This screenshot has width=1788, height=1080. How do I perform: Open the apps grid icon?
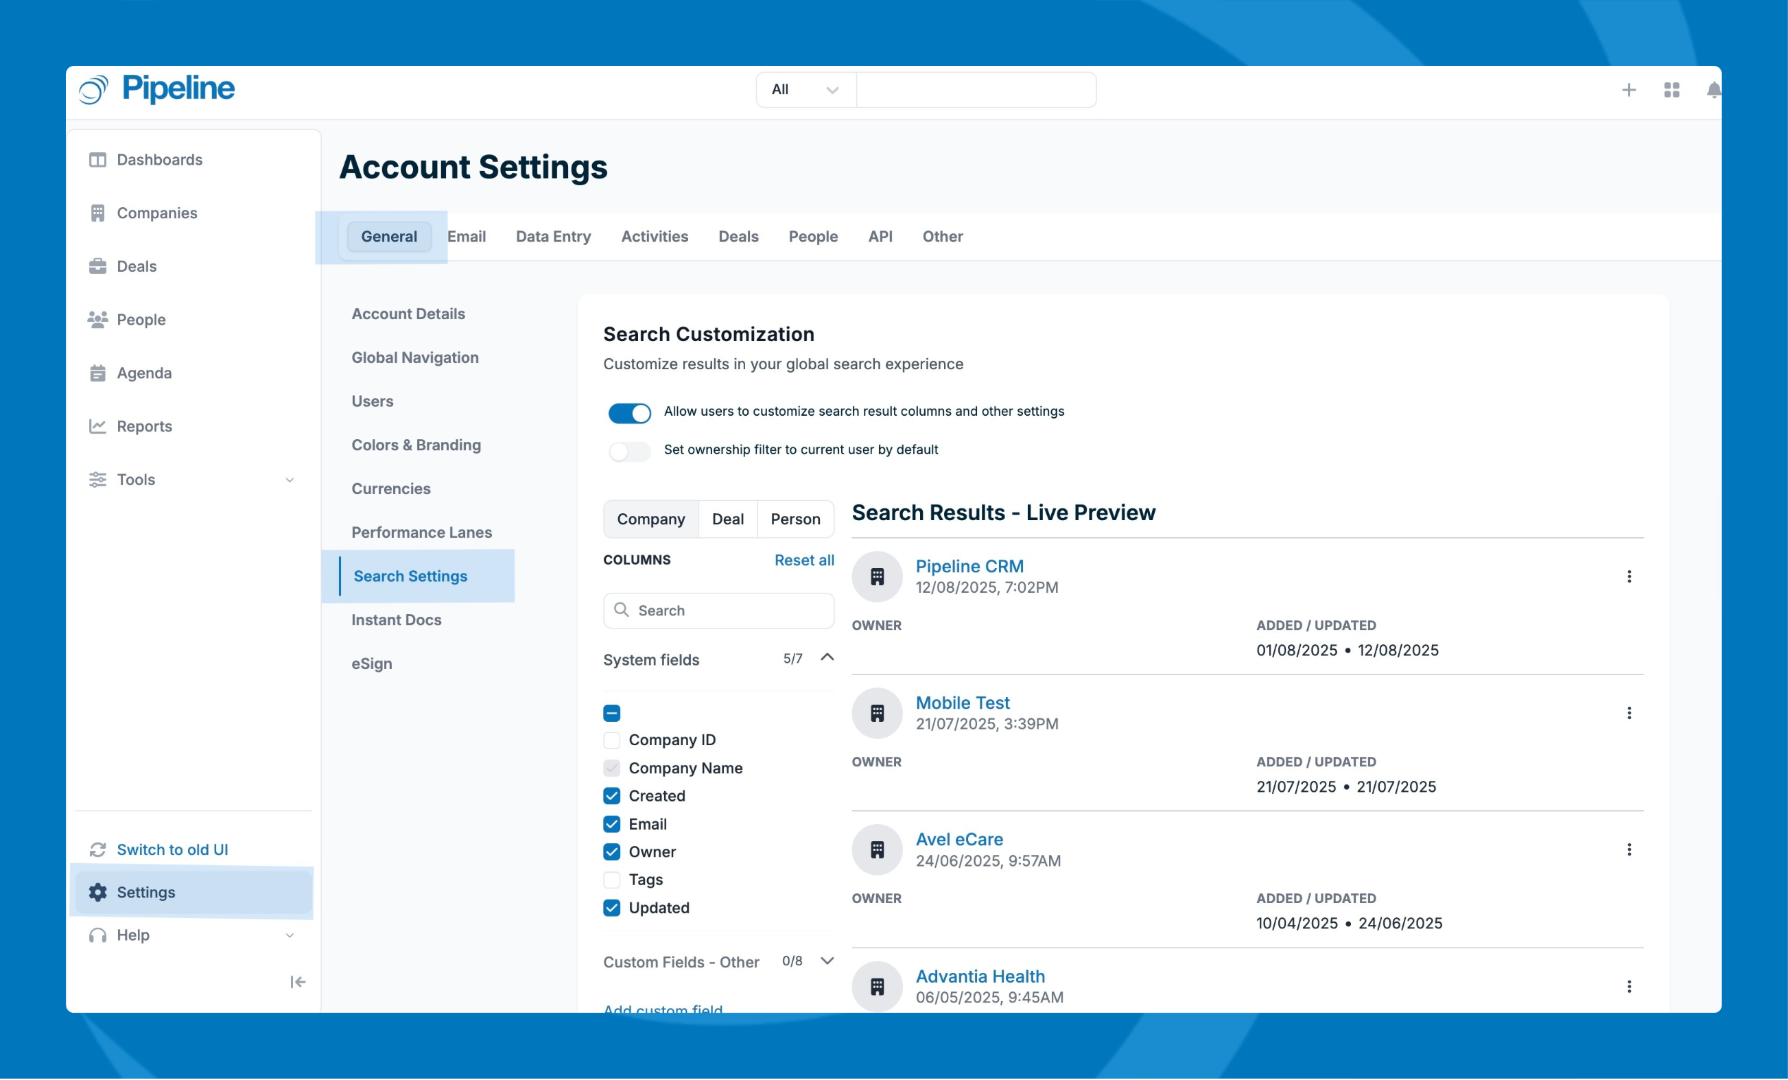pyautogui.click(x=1672, y=90)
